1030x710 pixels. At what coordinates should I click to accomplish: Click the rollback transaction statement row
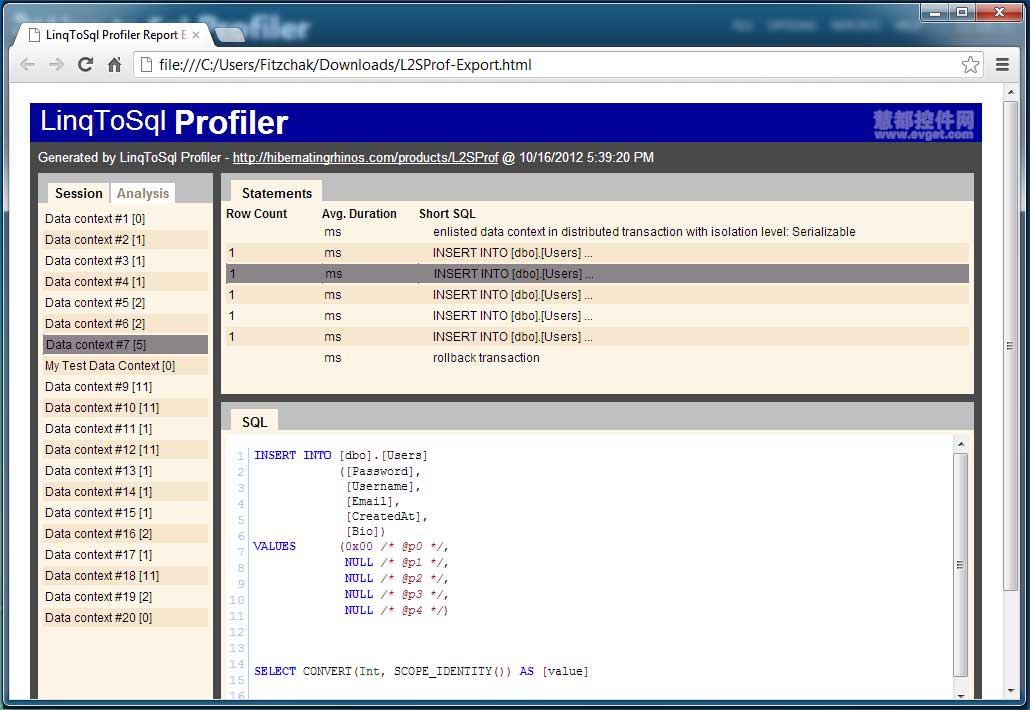[x=597, y=358]
